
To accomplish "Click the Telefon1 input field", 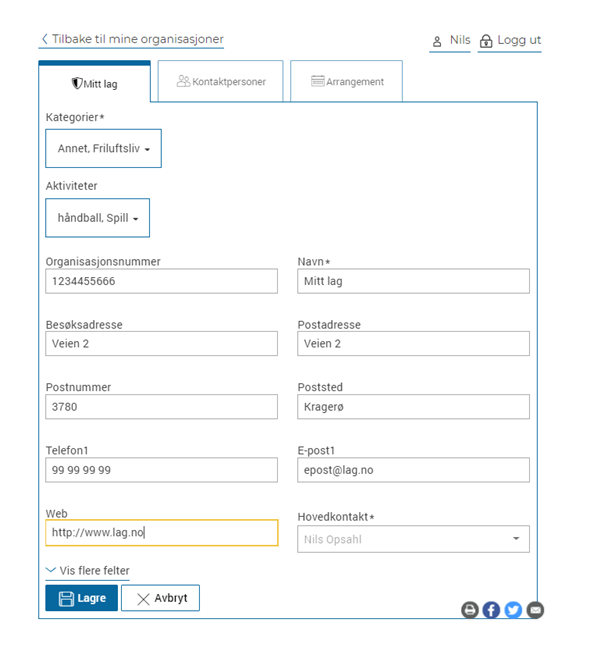I will click(161, 470).
